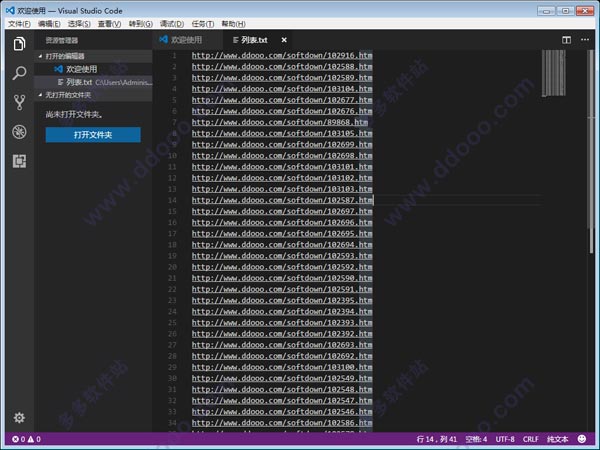The image size is (600, 450).
Task: Open the 转到(G) menu
Action: pos(140,24)
